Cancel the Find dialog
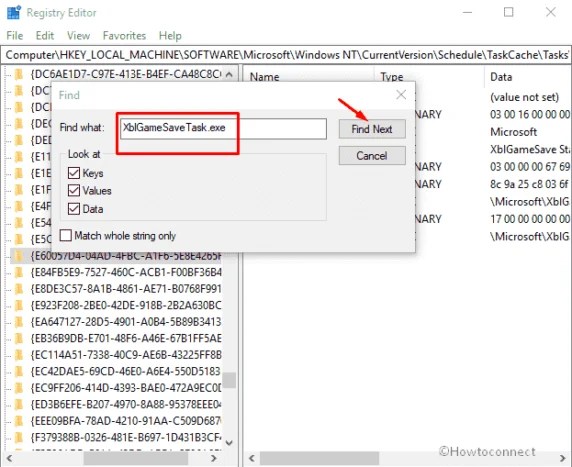The width and height of the screenshot is (572, 467). (x=372, y=156)
